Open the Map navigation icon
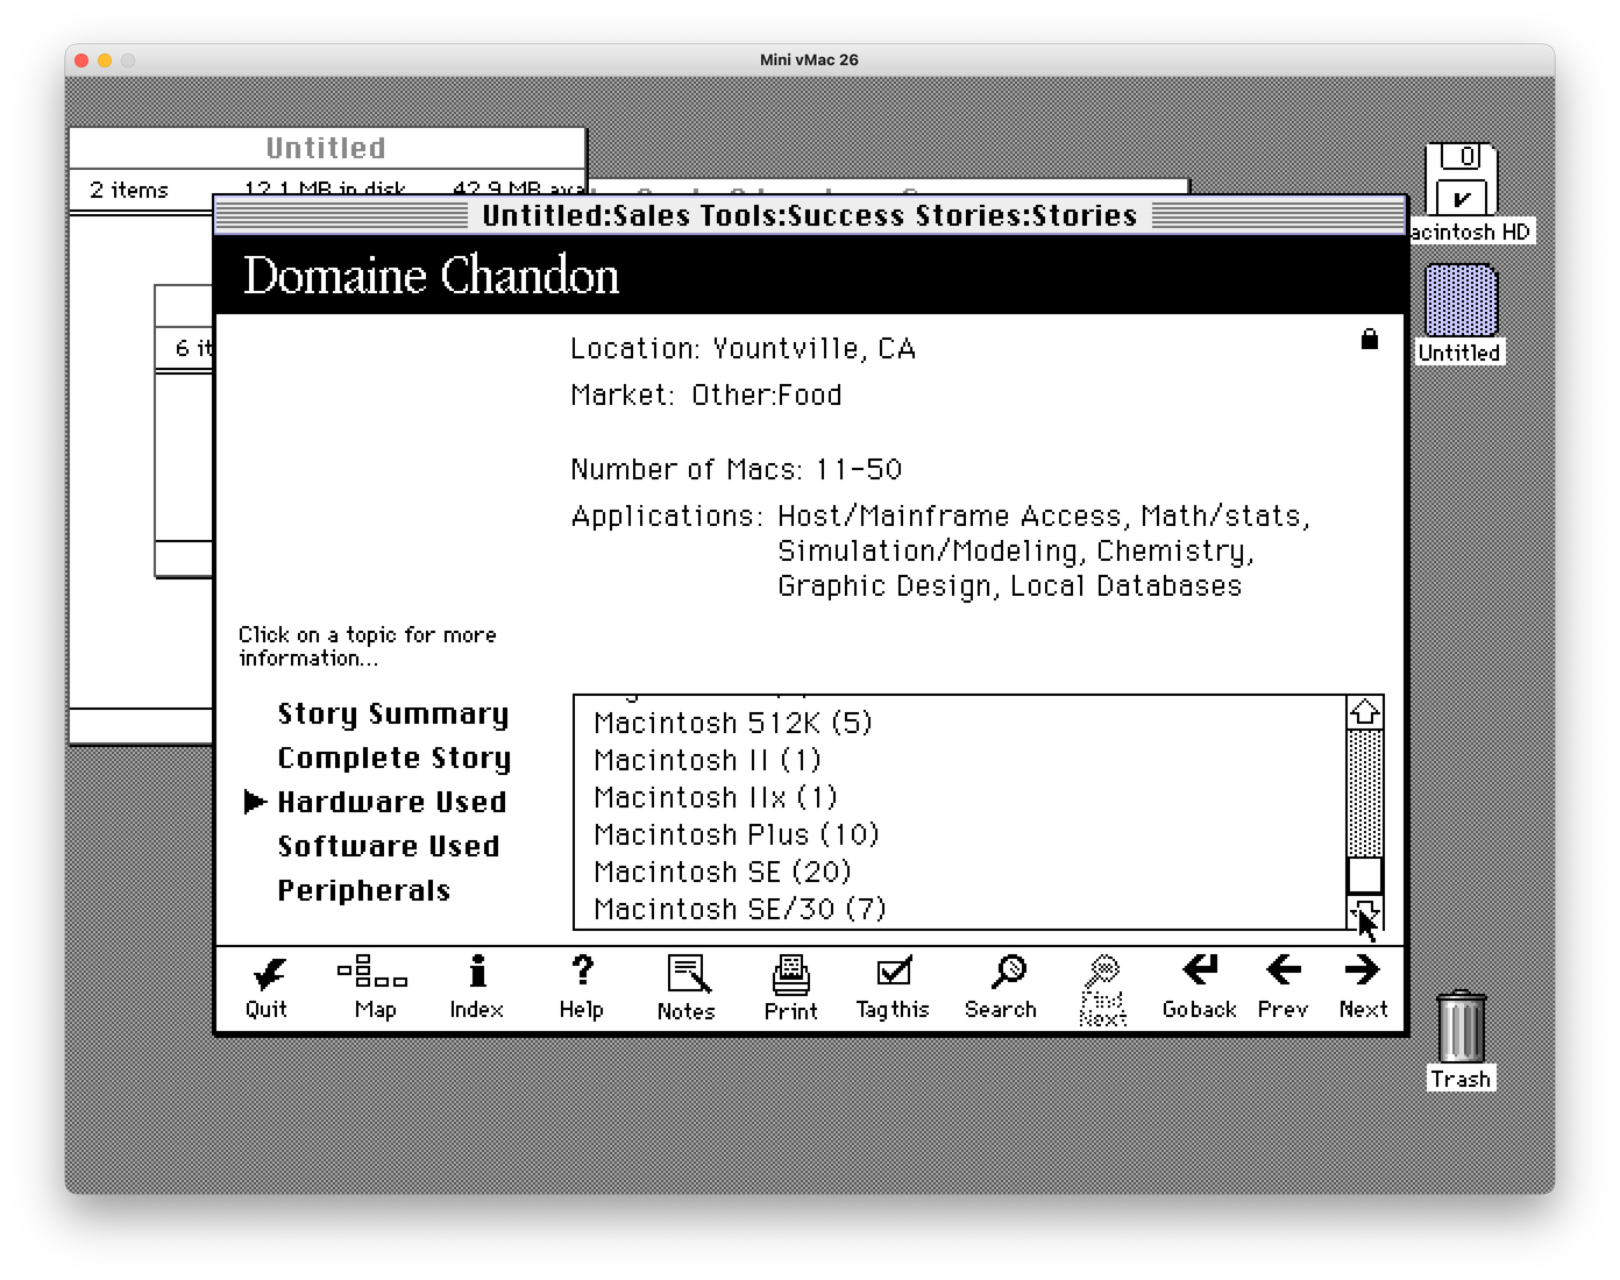Screen dimensions: 1620x1280 click(x=374, y=986)
